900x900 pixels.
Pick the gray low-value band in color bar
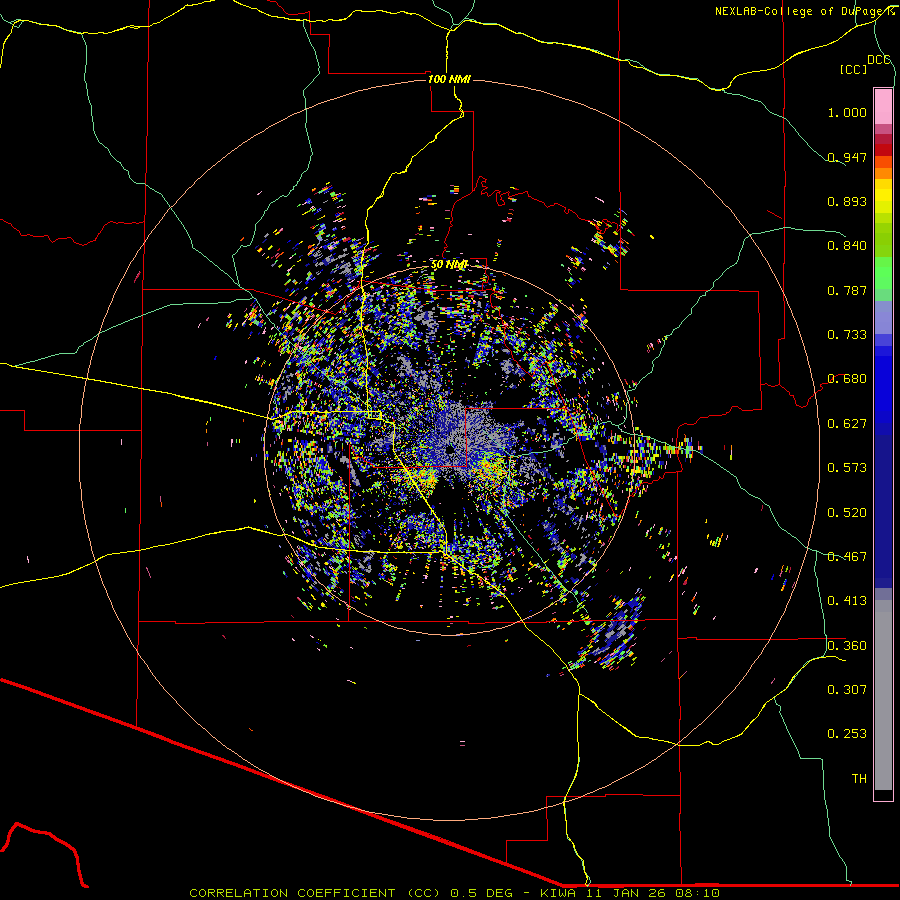pyautogui.click(x=883, y=695)
